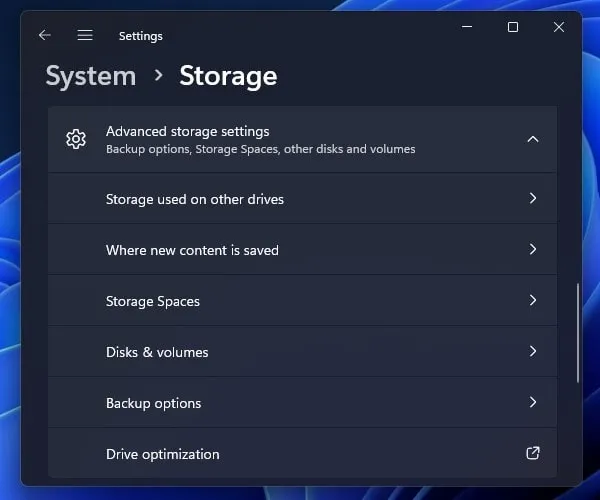The height and width of the screenshot is (500, 600).
Task: Launch Drive optimization external tool
Action: pos(302,453)
